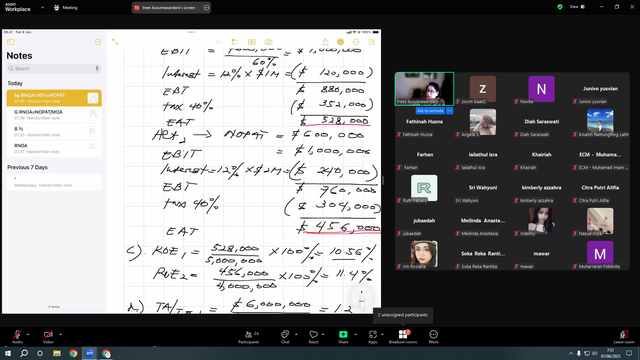Select Irin Rosiana participant tile

424,254
